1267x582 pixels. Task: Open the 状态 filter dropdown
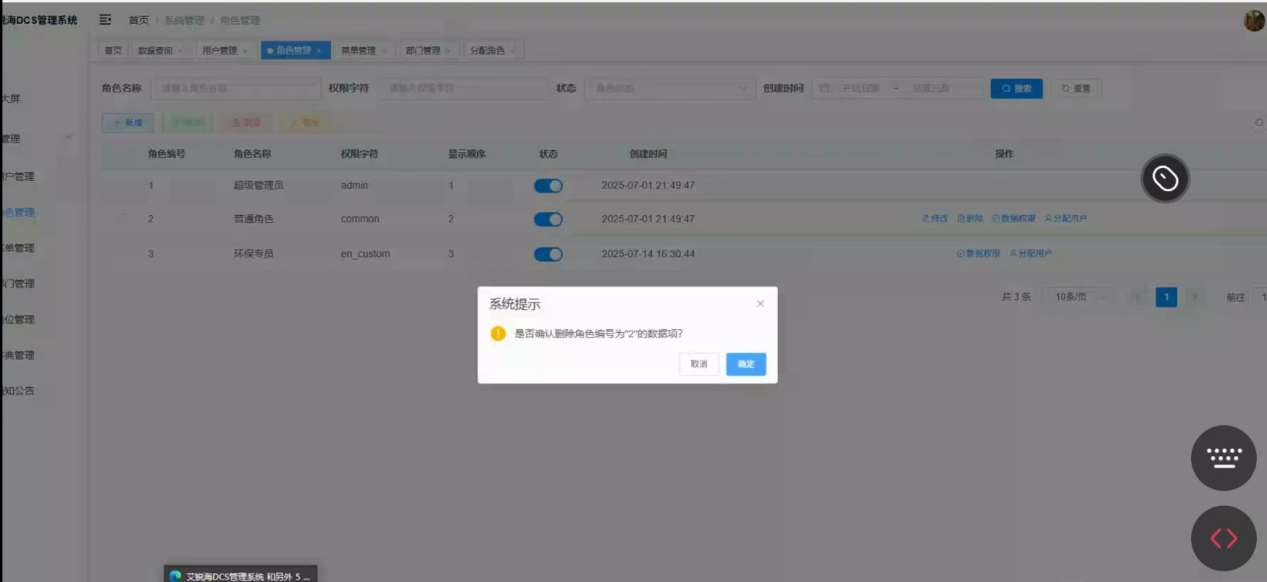pos(671,88)
